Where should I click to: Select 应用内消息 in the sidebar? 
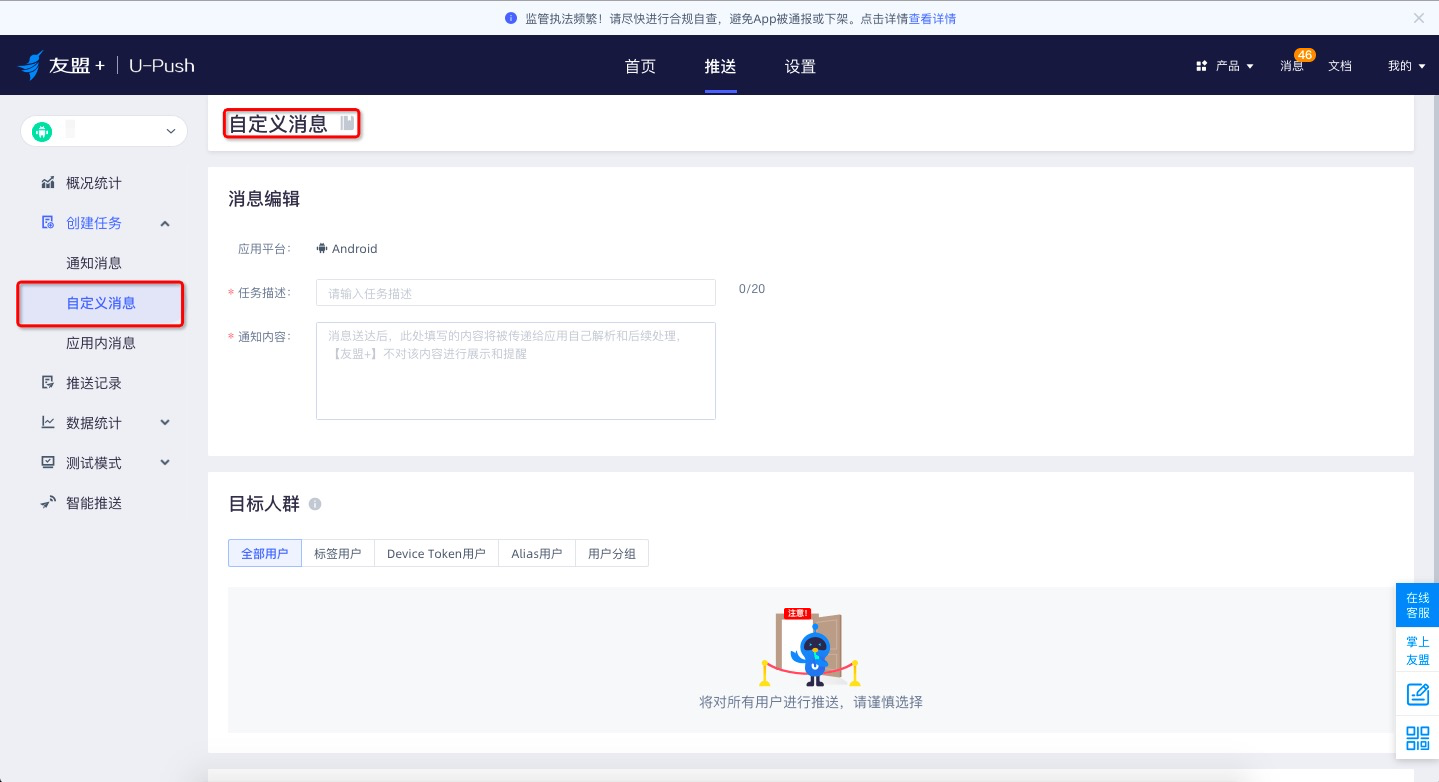(x=101, y=343)
